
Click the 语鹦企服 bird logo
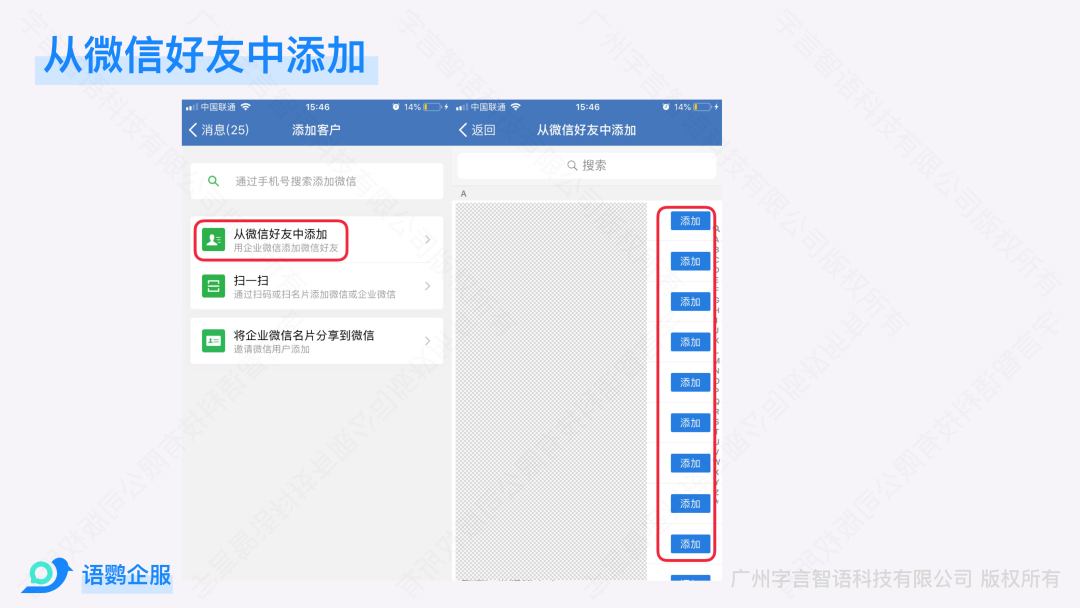tap(46, 575)
